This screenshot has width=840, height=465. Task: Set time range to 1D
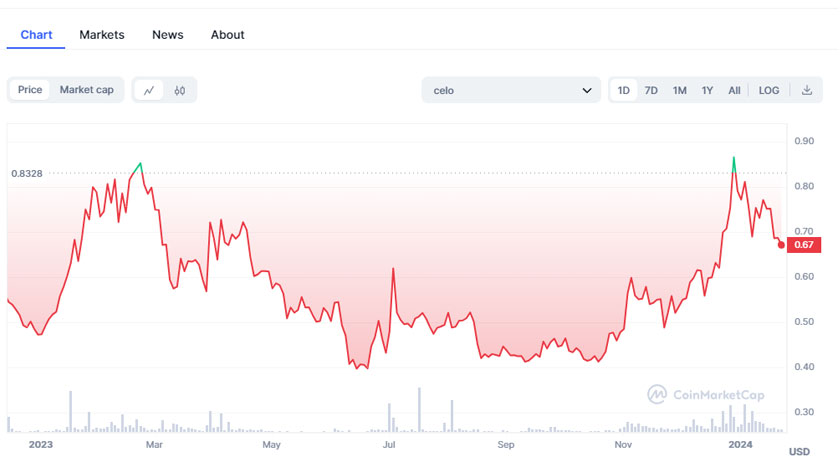(x=624, y=90)
